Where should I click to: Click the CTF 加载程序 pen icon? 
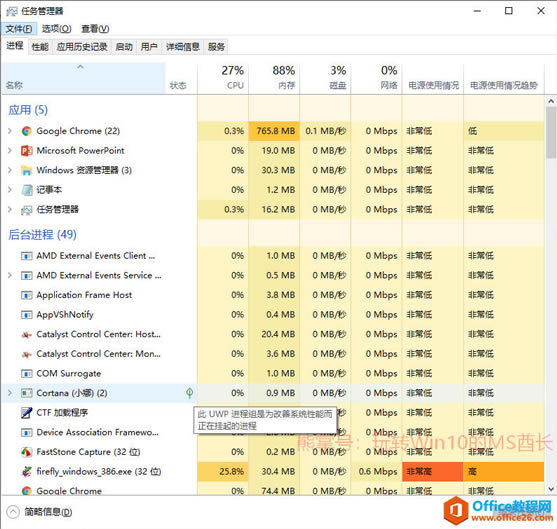point(26,413)
